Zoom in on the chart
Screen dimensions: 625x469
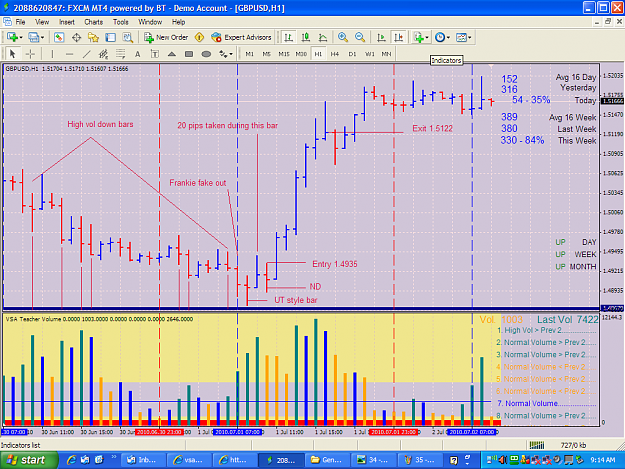point(342,37)
